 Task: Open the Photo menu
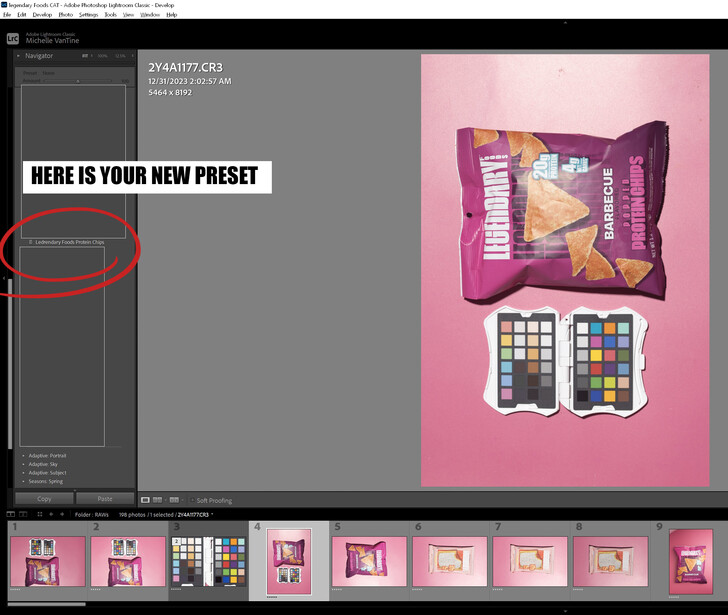65,15
